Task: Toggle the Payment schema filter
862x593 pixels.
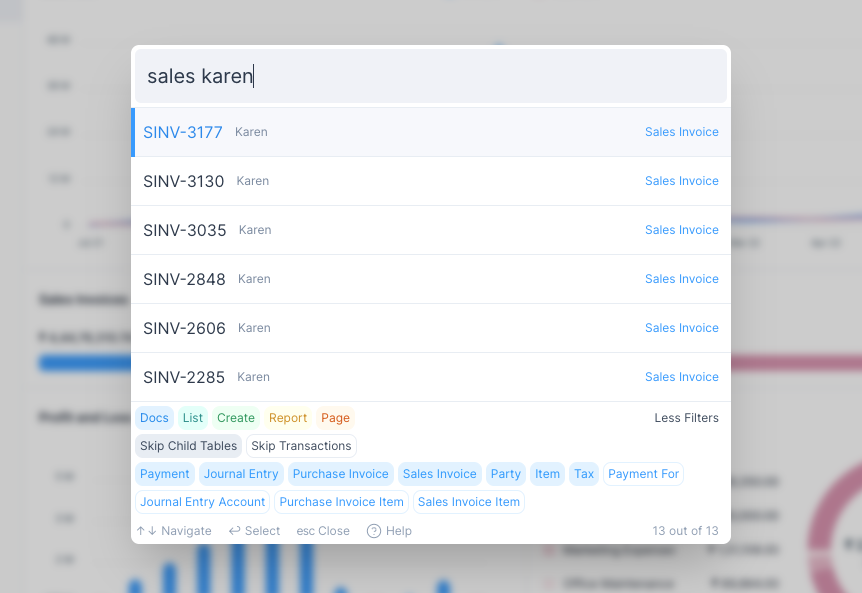Action: (x=165, y=474)
